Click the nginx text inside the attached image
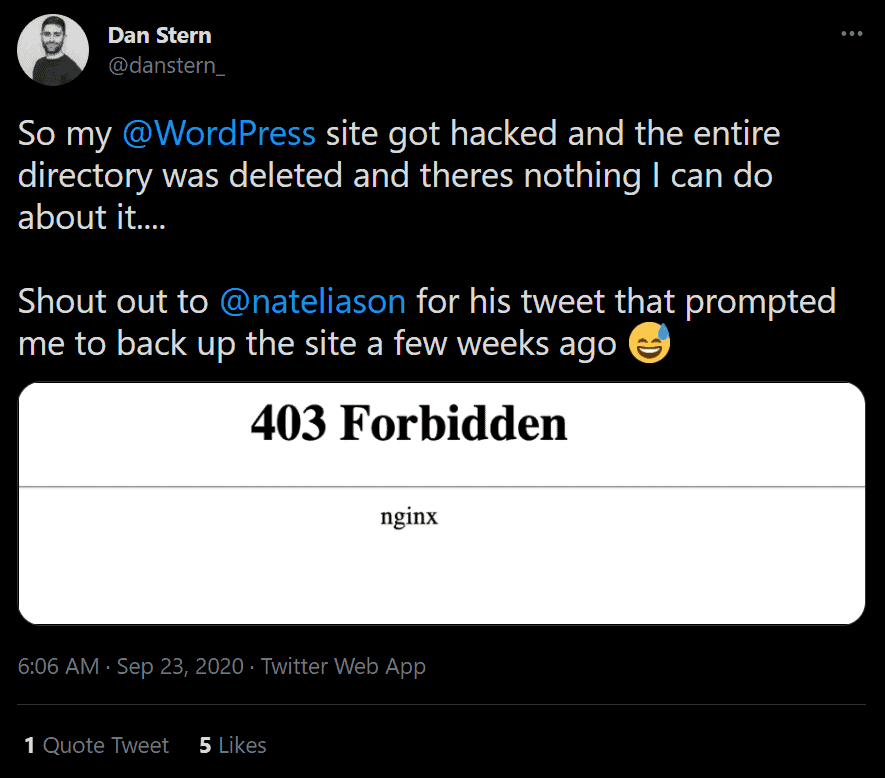 point(409,518)
